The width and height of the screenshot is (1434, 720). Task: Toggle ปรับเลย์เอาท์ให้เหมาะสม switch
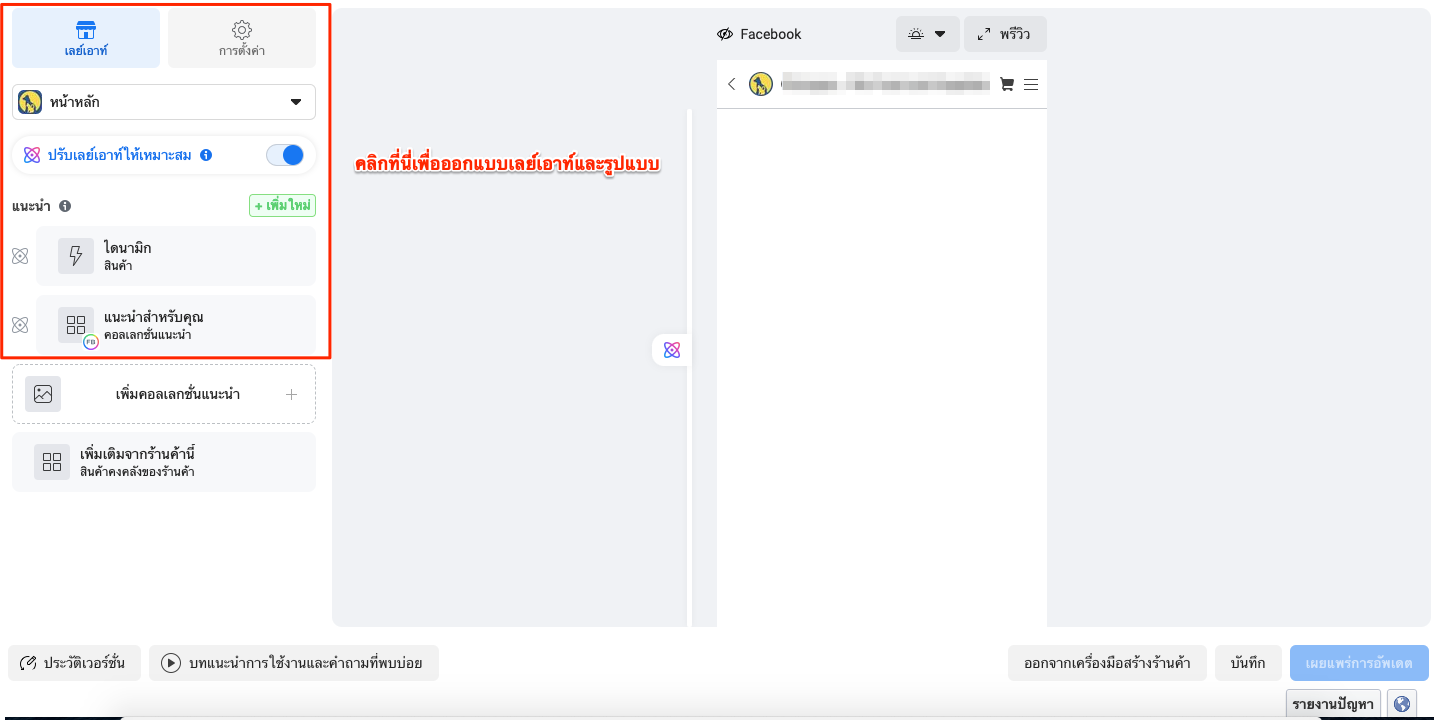tap(285, 155)
